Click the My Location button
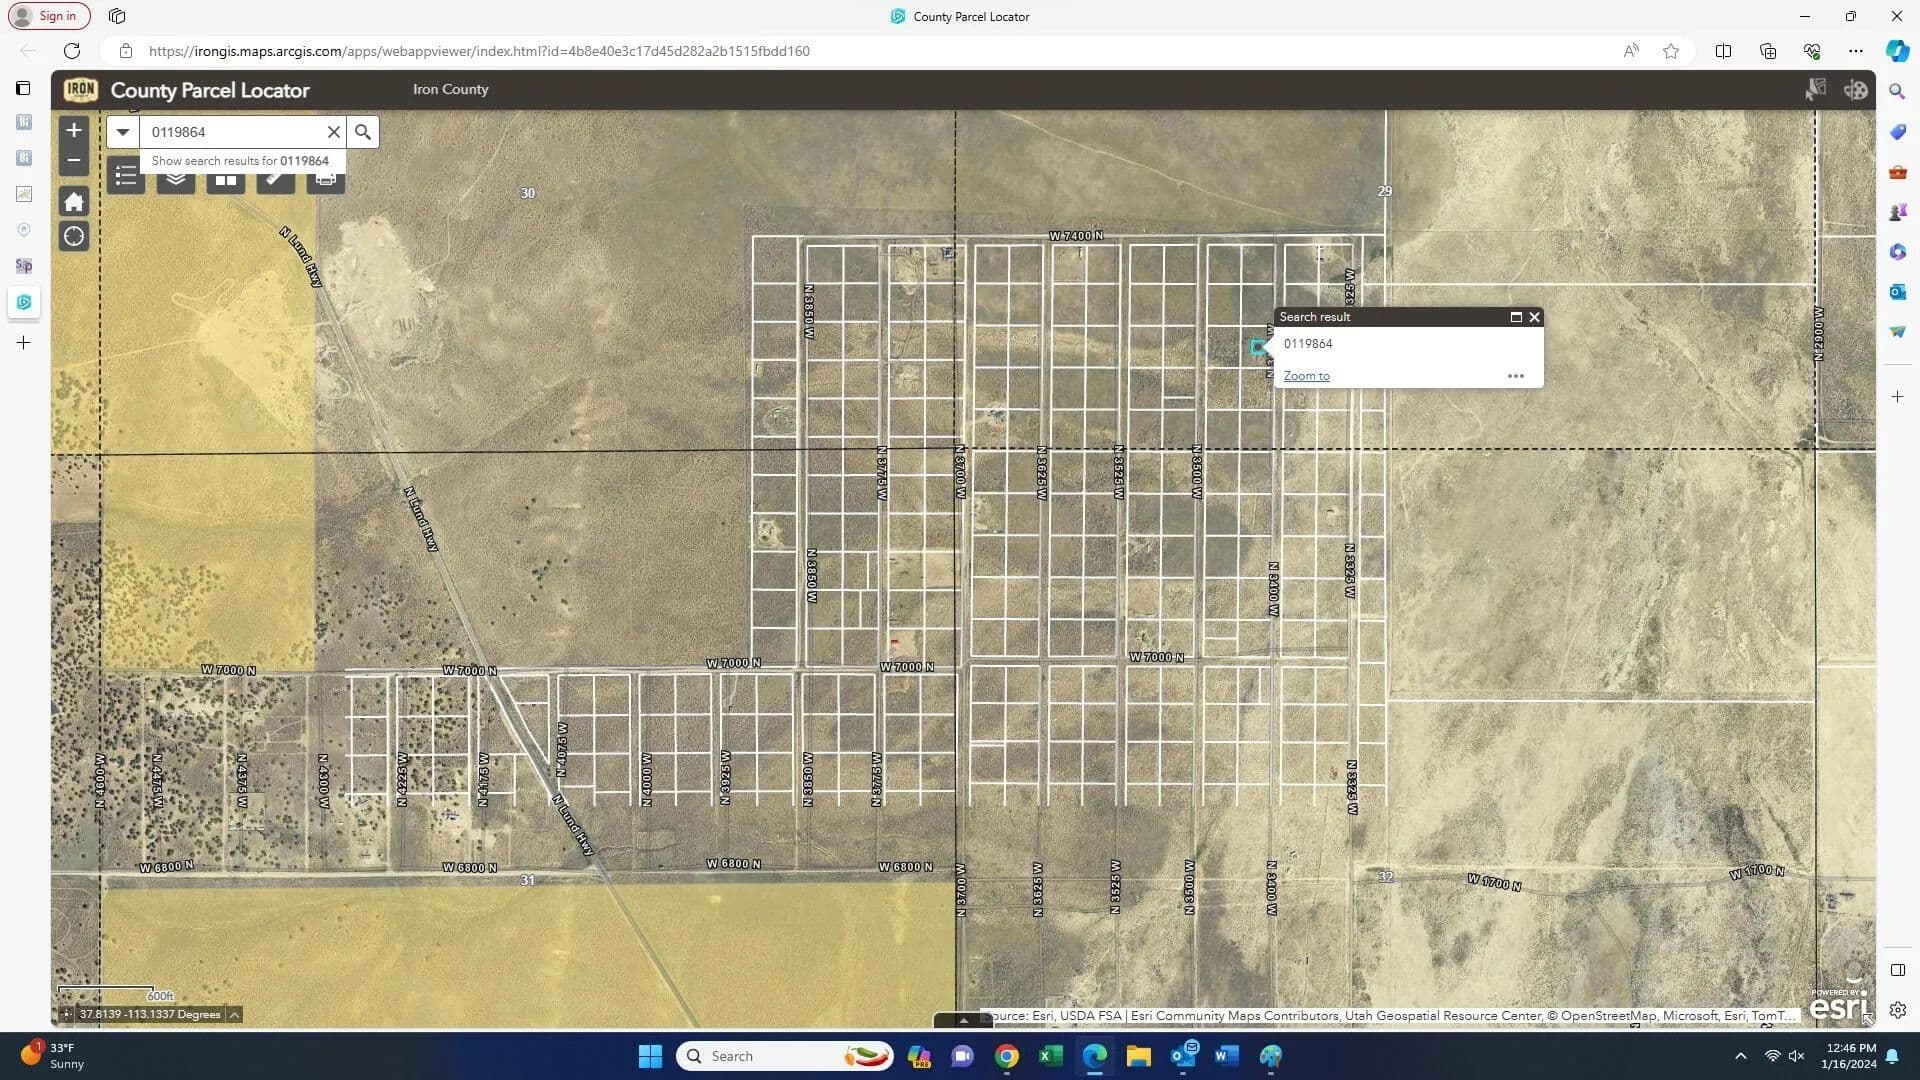This screenshot has height=1080, width=1920. 74,237
